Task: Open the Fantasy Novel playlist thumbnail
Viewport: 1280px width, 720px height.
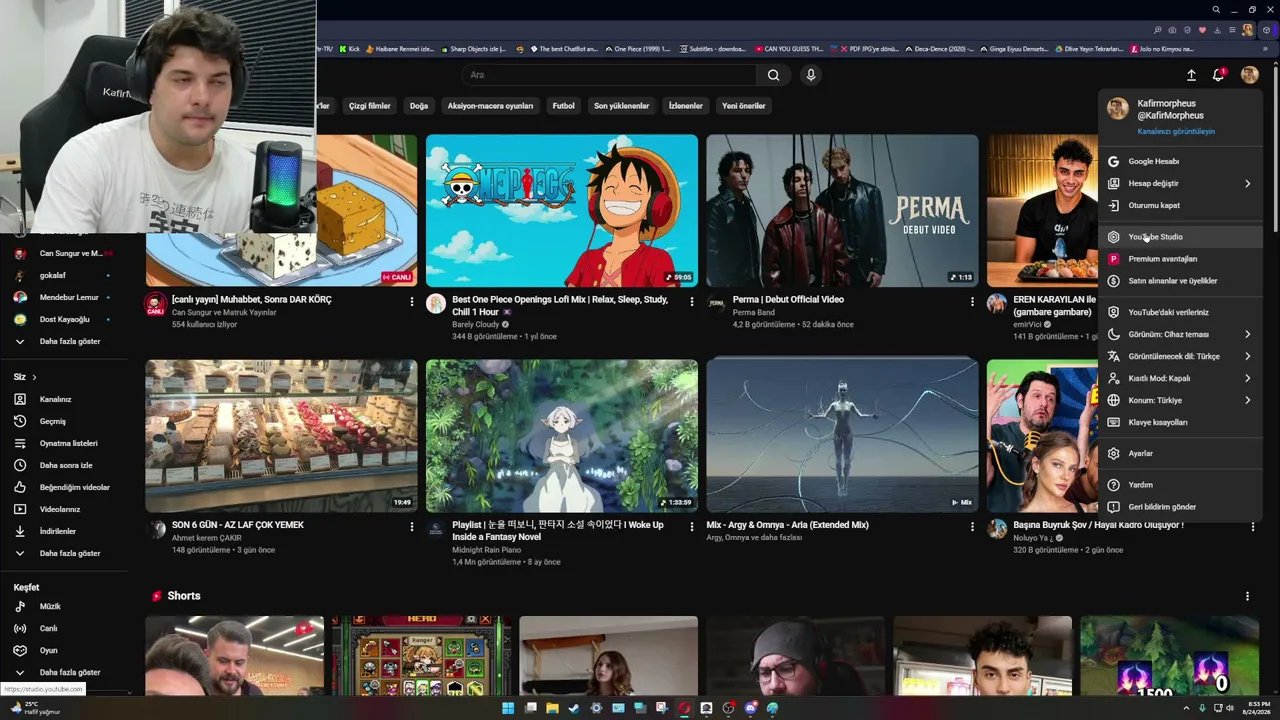Action: pos(562,436)
